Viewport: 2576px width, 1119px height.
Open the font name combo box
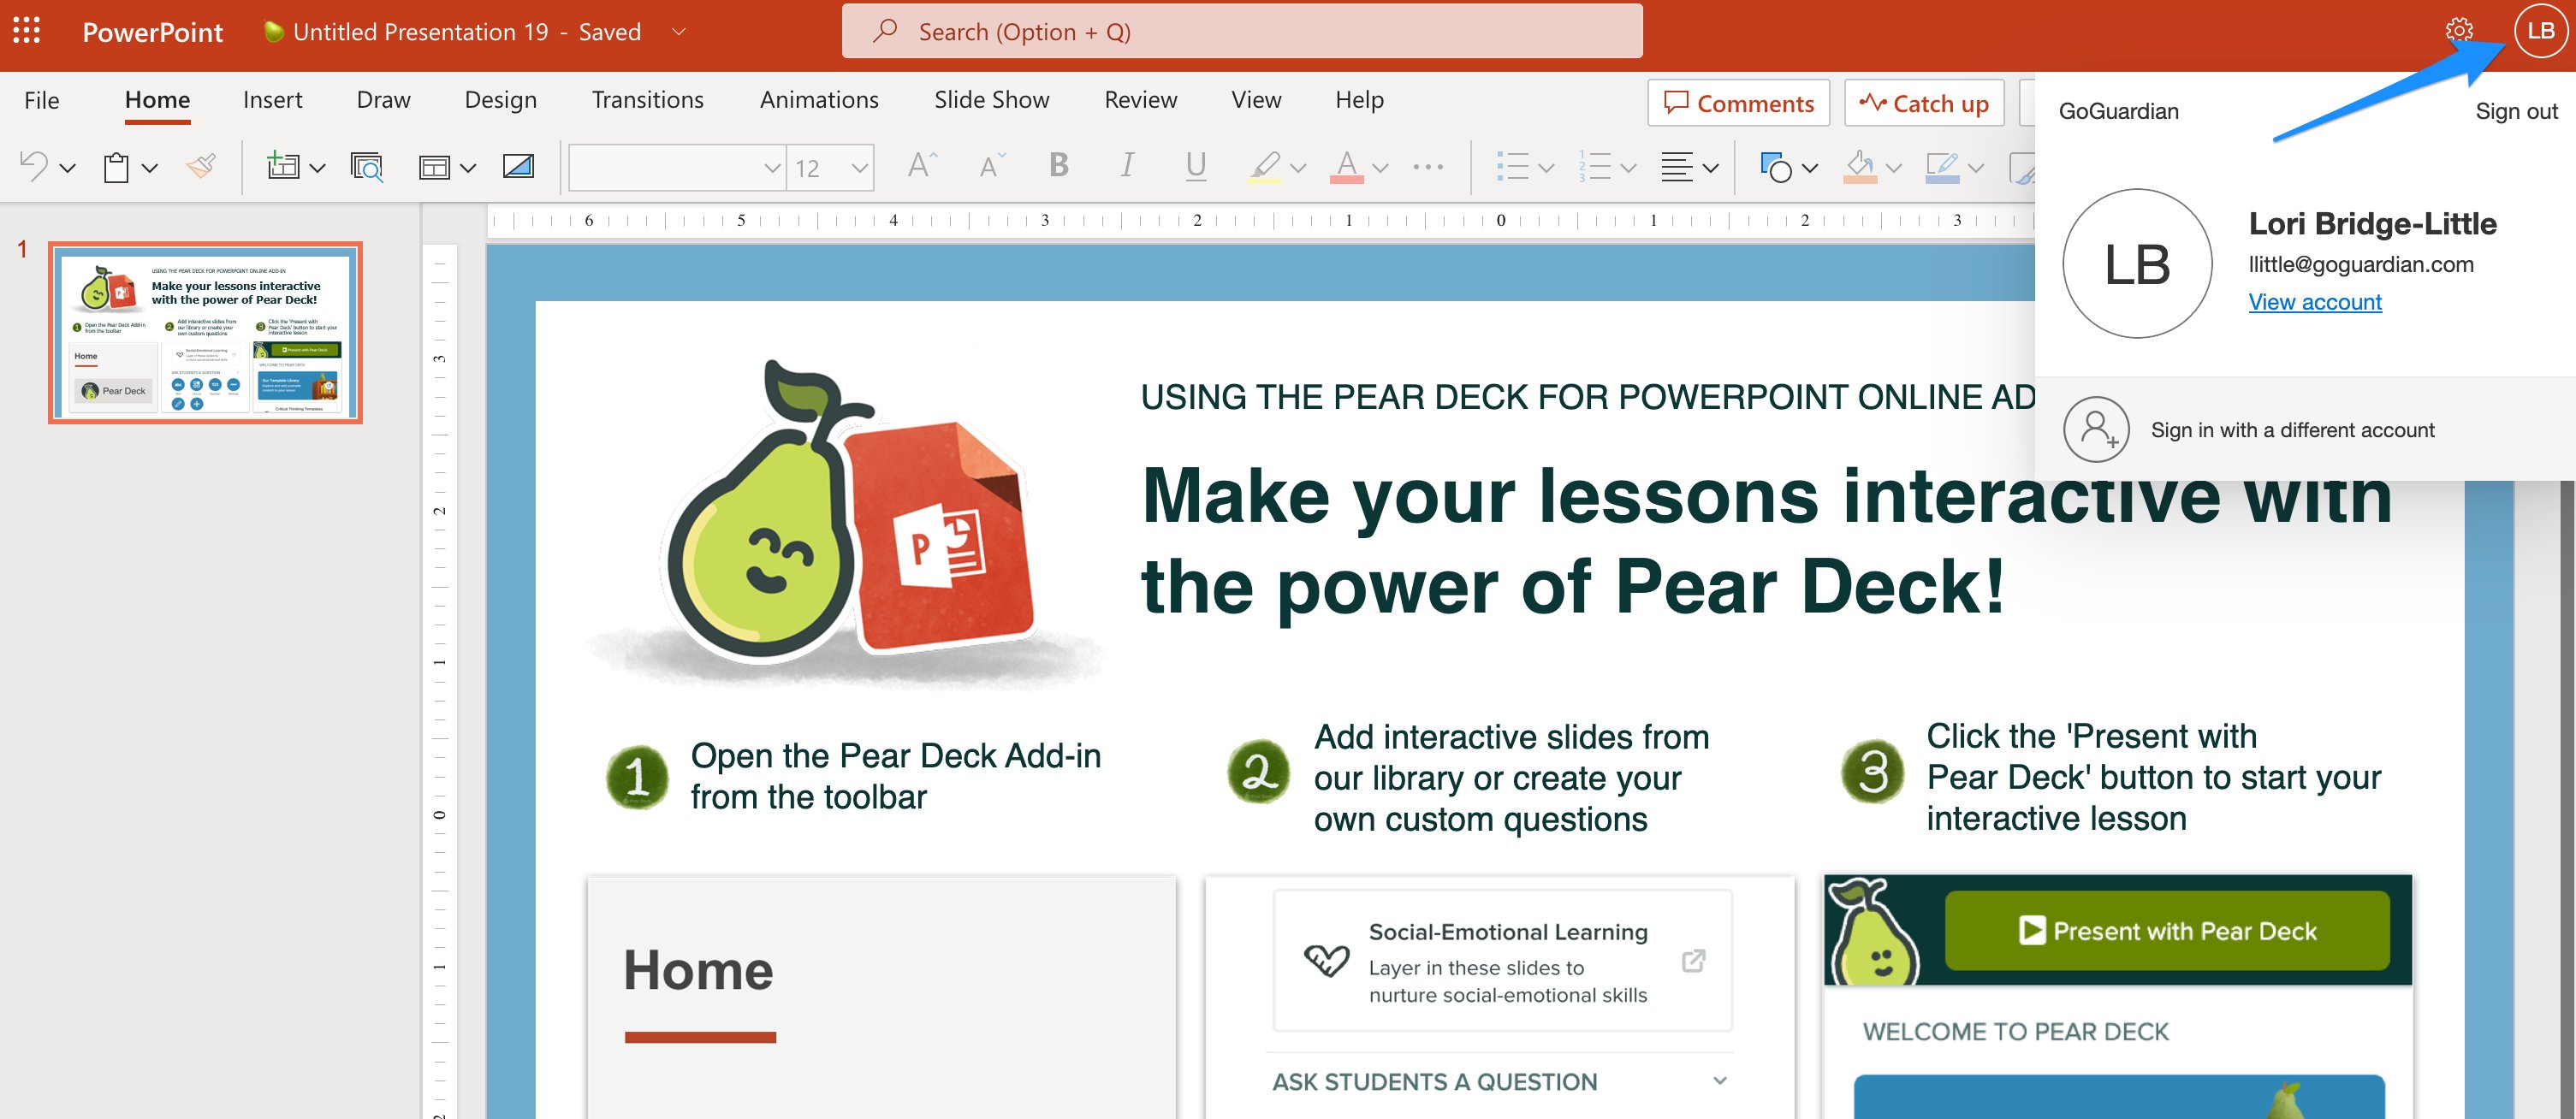click(x=677, y=167)
